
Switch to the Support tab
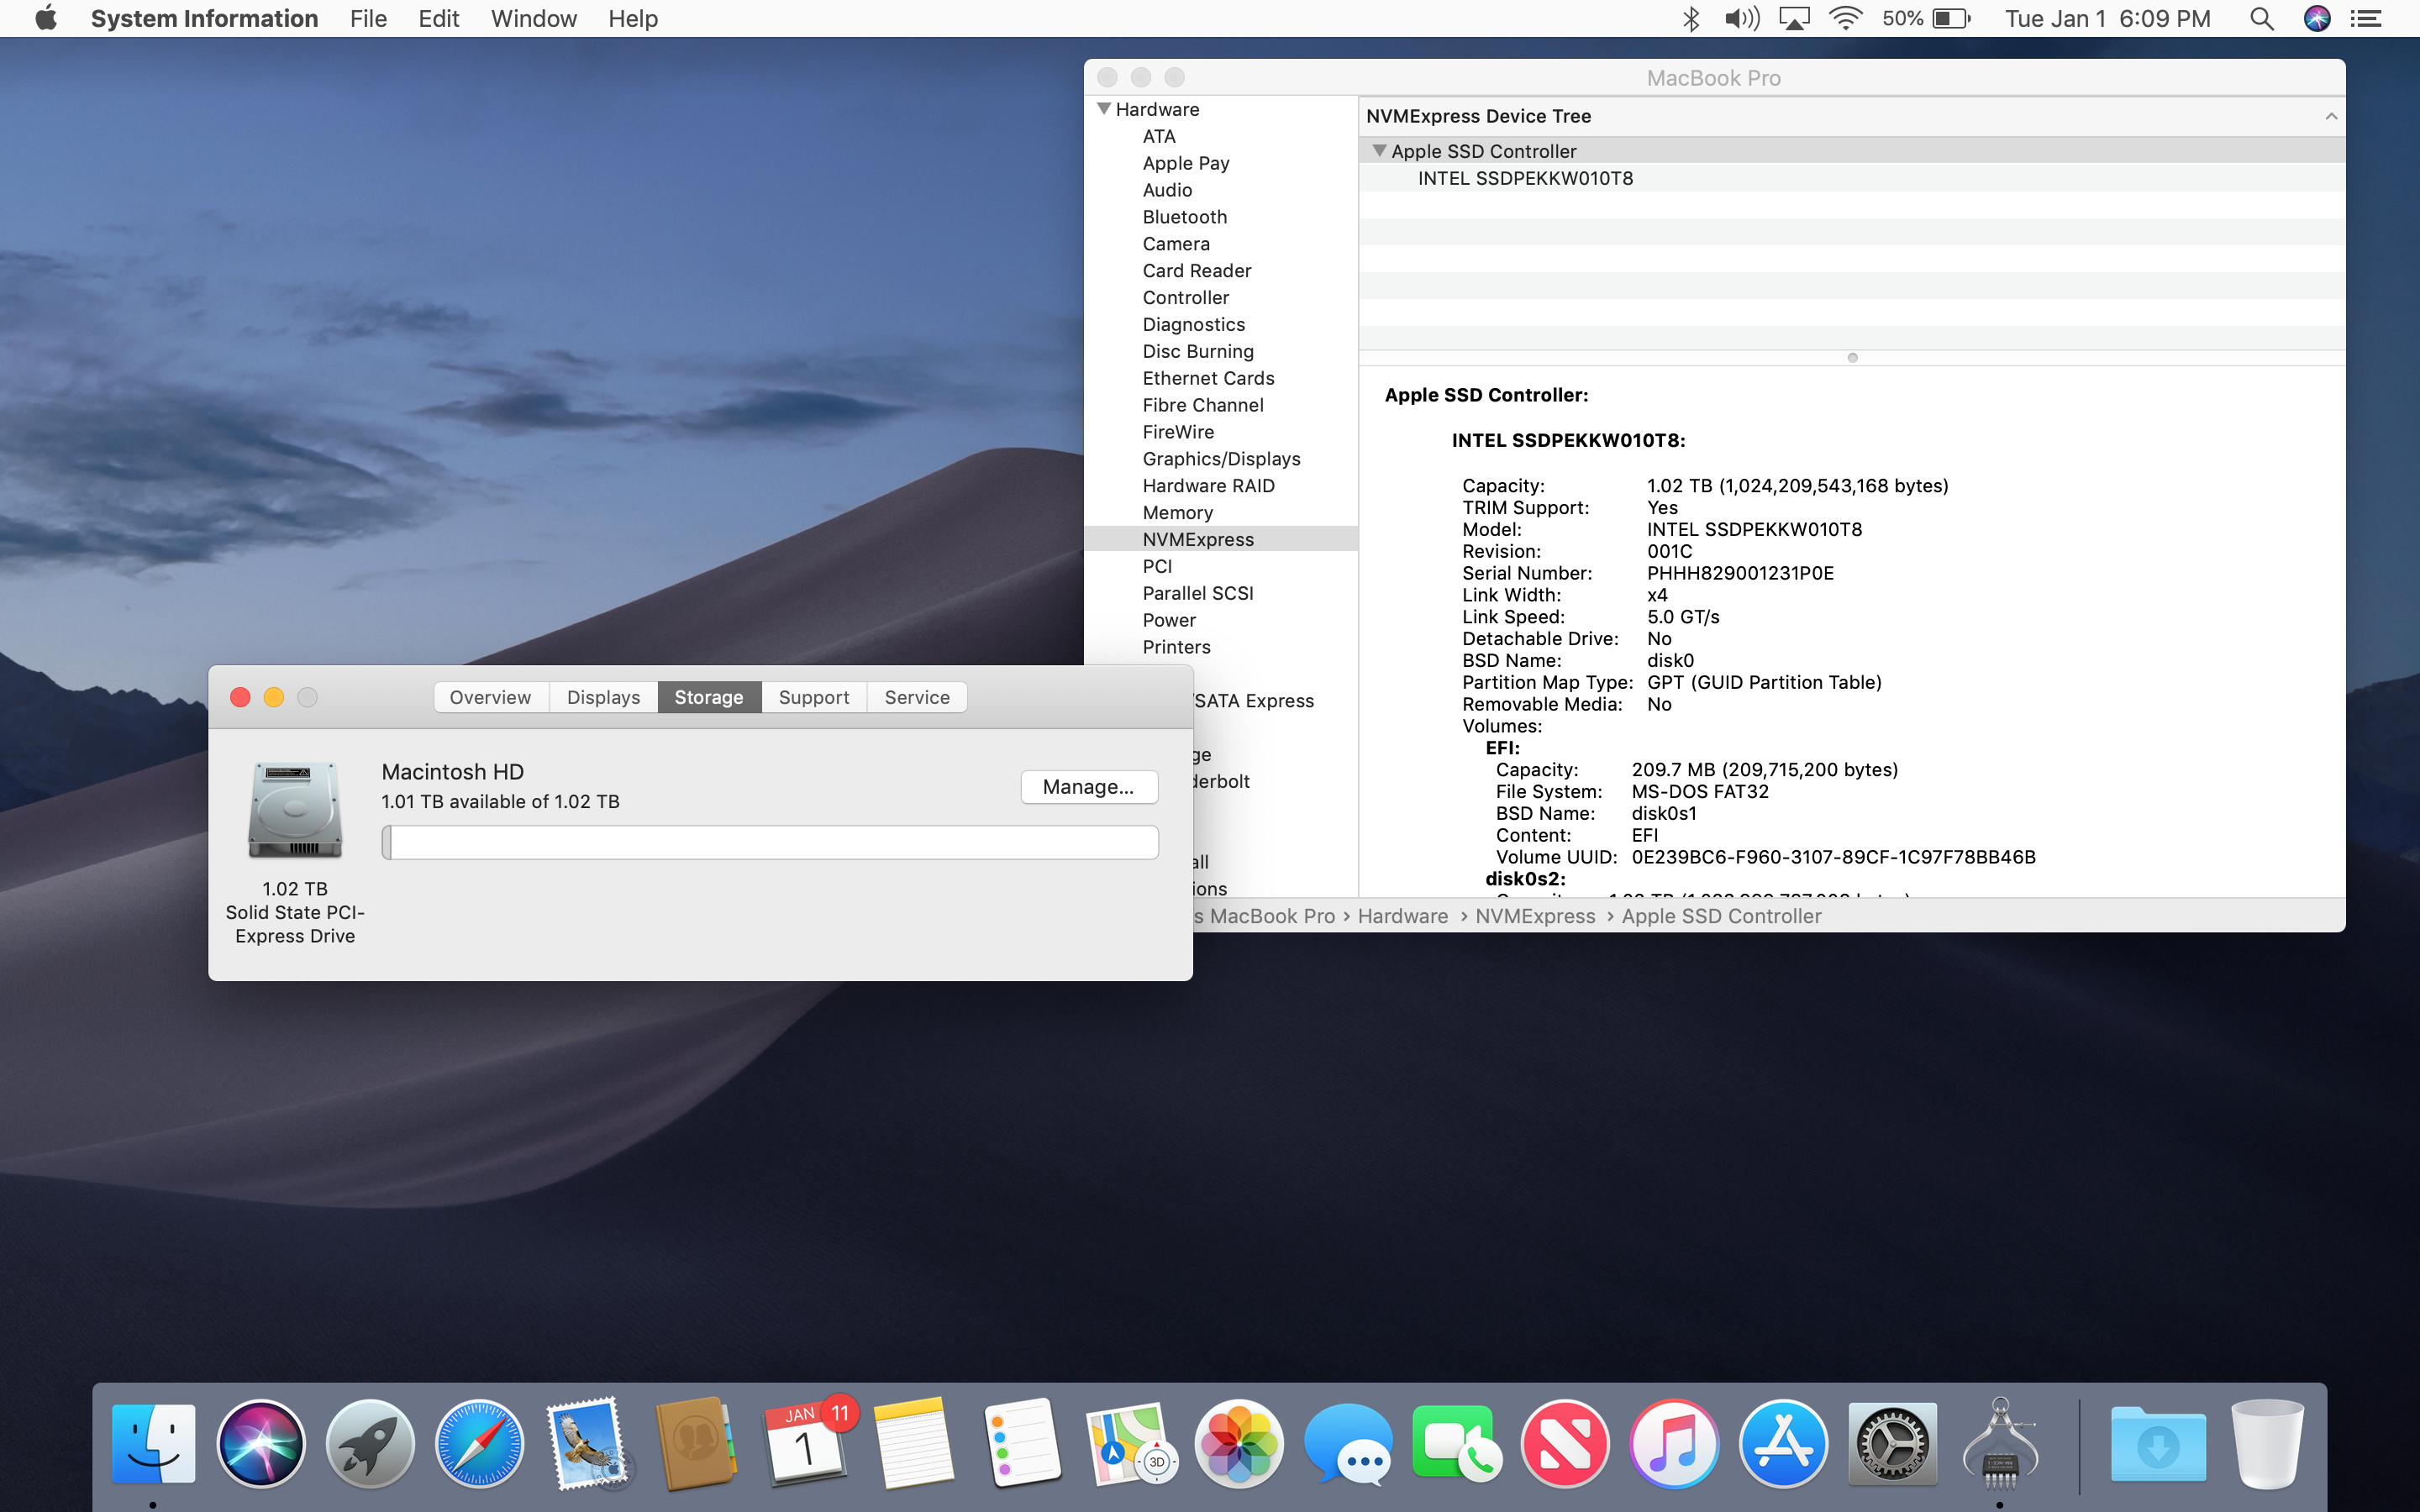pyautogui.click(x=814, y=697)
